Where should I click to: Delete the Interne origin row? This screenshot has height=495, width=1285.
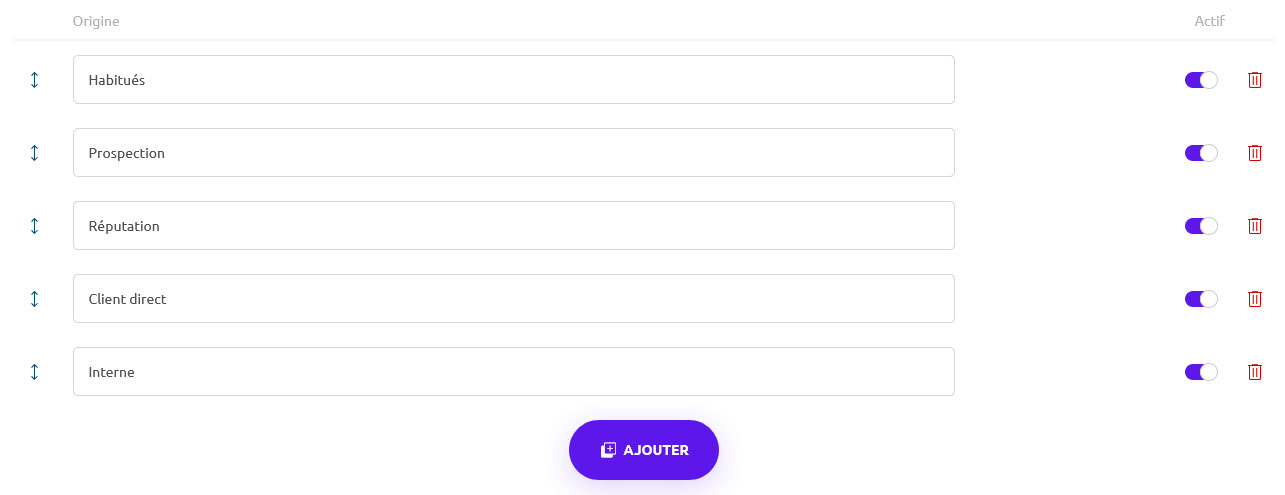(1255, 372)
